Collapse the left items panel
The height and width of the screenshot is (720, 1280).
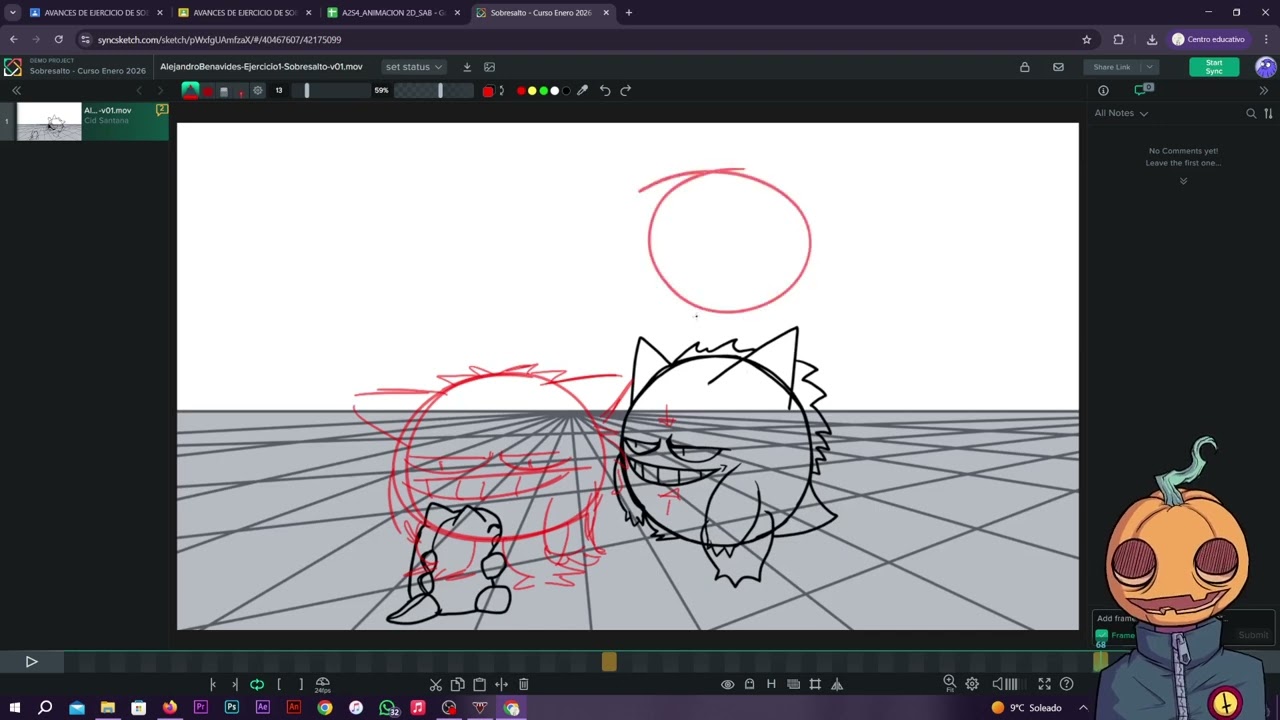point(16,90)
